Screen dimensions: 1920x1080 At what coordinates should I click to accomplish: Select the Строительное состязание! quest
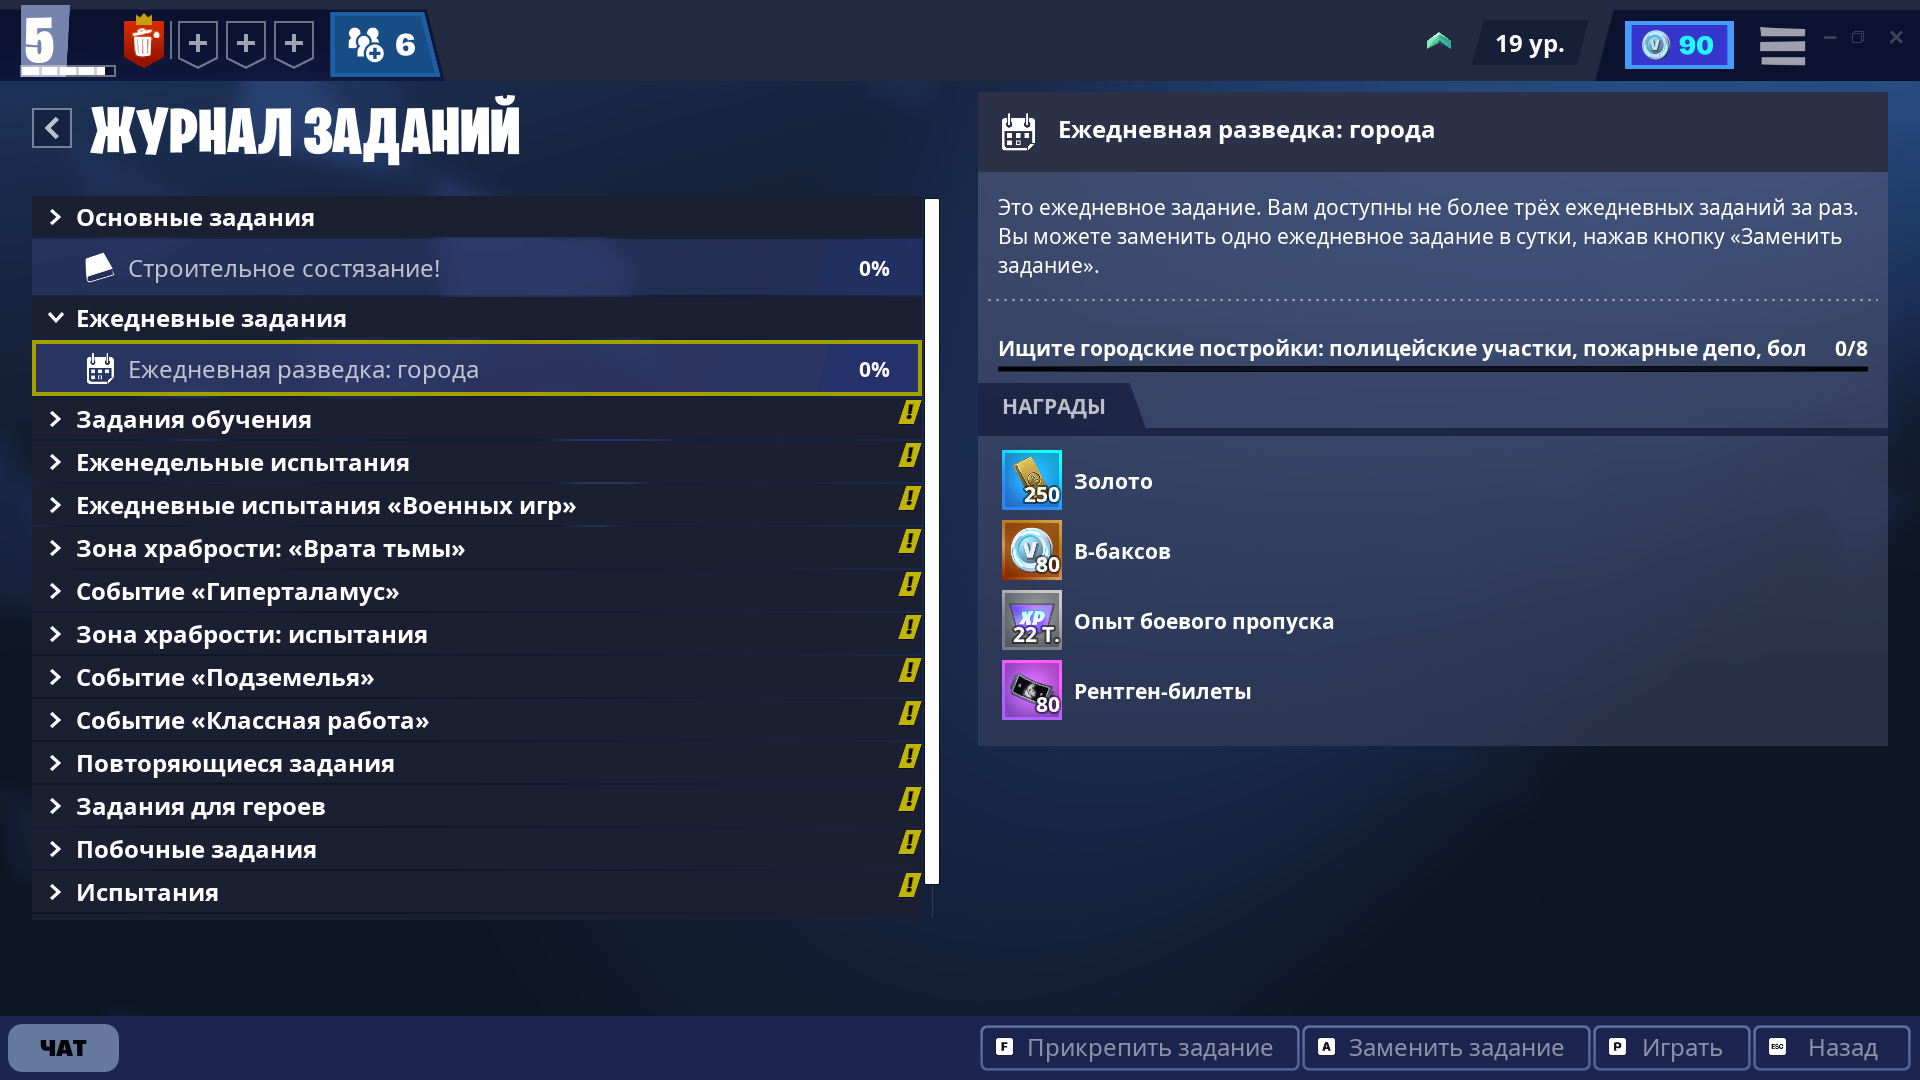point(477,267)
